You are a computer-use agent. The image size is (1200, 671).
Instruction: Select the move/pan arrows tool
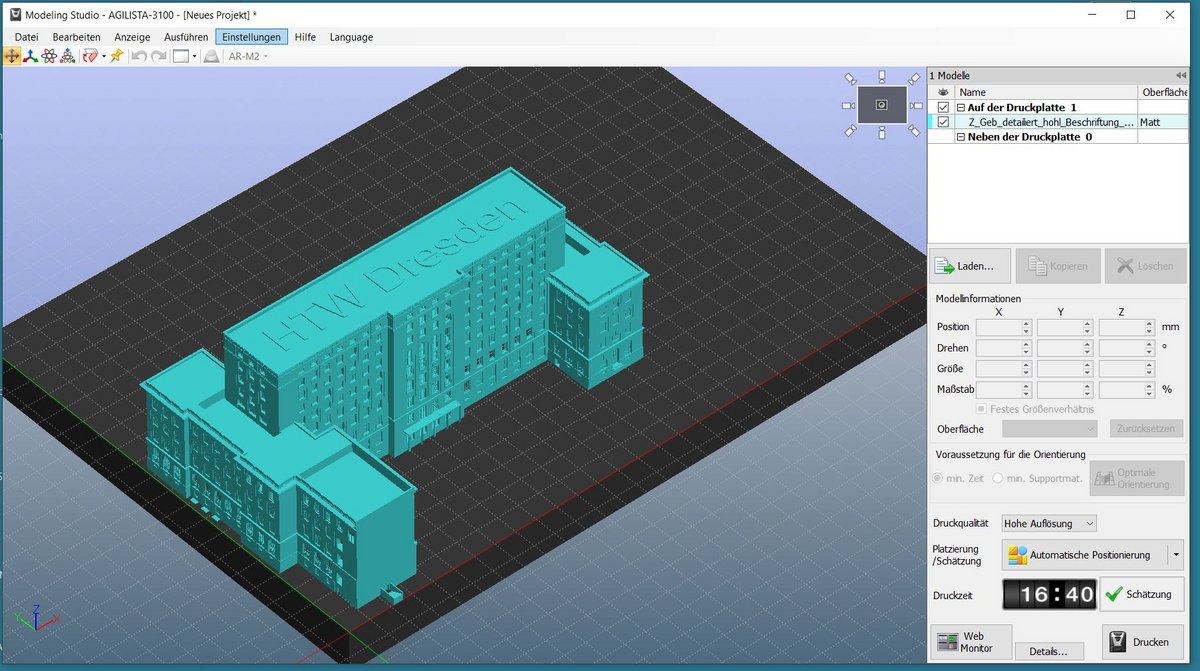[x=12, y=56]
